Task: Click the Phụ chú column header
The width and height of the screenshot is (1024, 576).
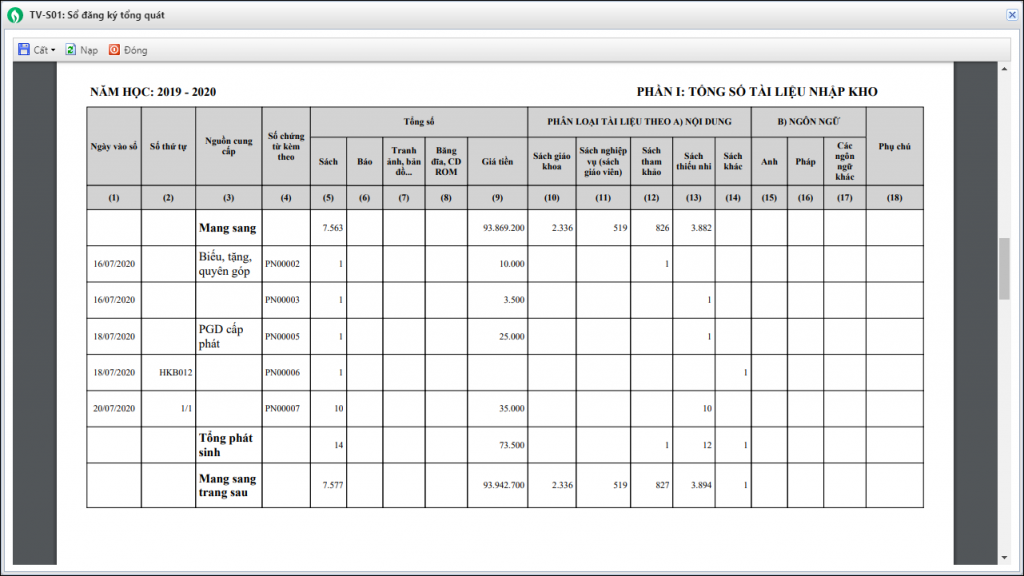Action: pyautogui.click(x=895, y=146)
